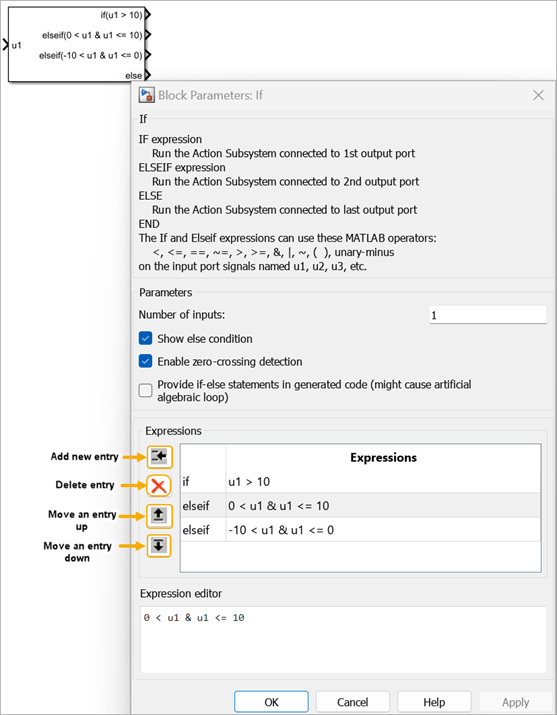The height and width of the screenshot is (715, 557).
Task: Select the '-10 < u1 & u1 <= 0' expression cell
Action: pos(383,529)
